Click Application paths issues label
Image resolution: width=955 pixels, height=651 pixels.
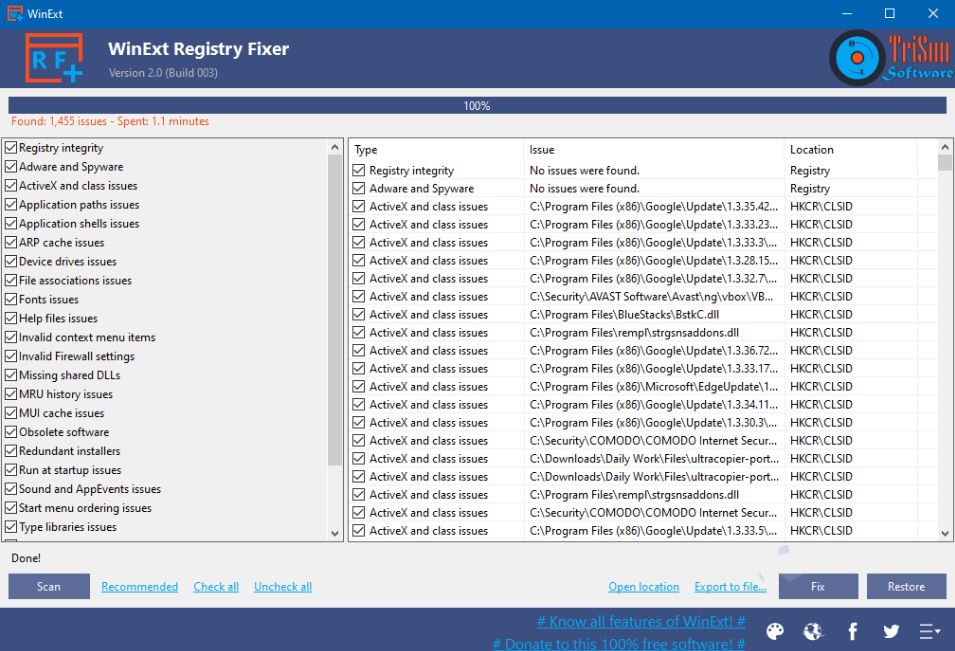tap(79, 205)
